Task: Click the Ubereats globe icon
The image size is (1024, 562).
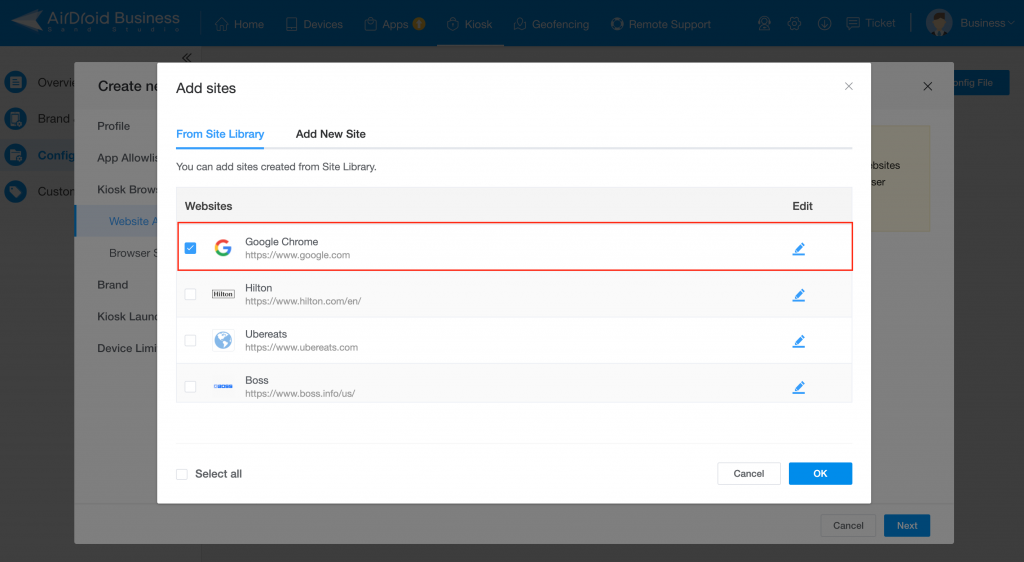Action: coord(223,340)
